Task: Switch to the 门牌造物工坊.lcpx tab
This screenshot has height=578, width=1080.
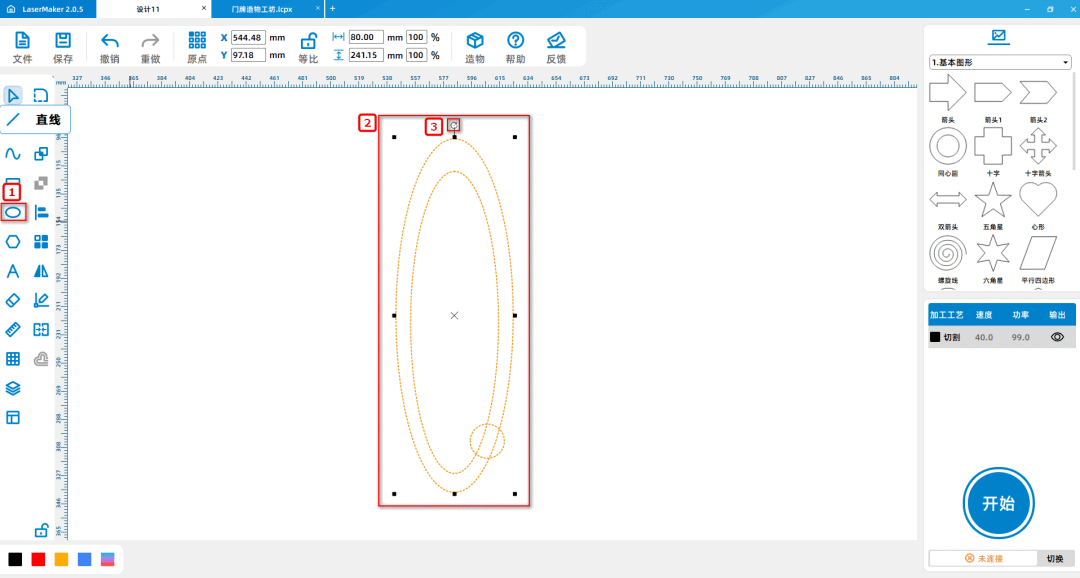Action: pyautogui.click(x=262, y=8)
